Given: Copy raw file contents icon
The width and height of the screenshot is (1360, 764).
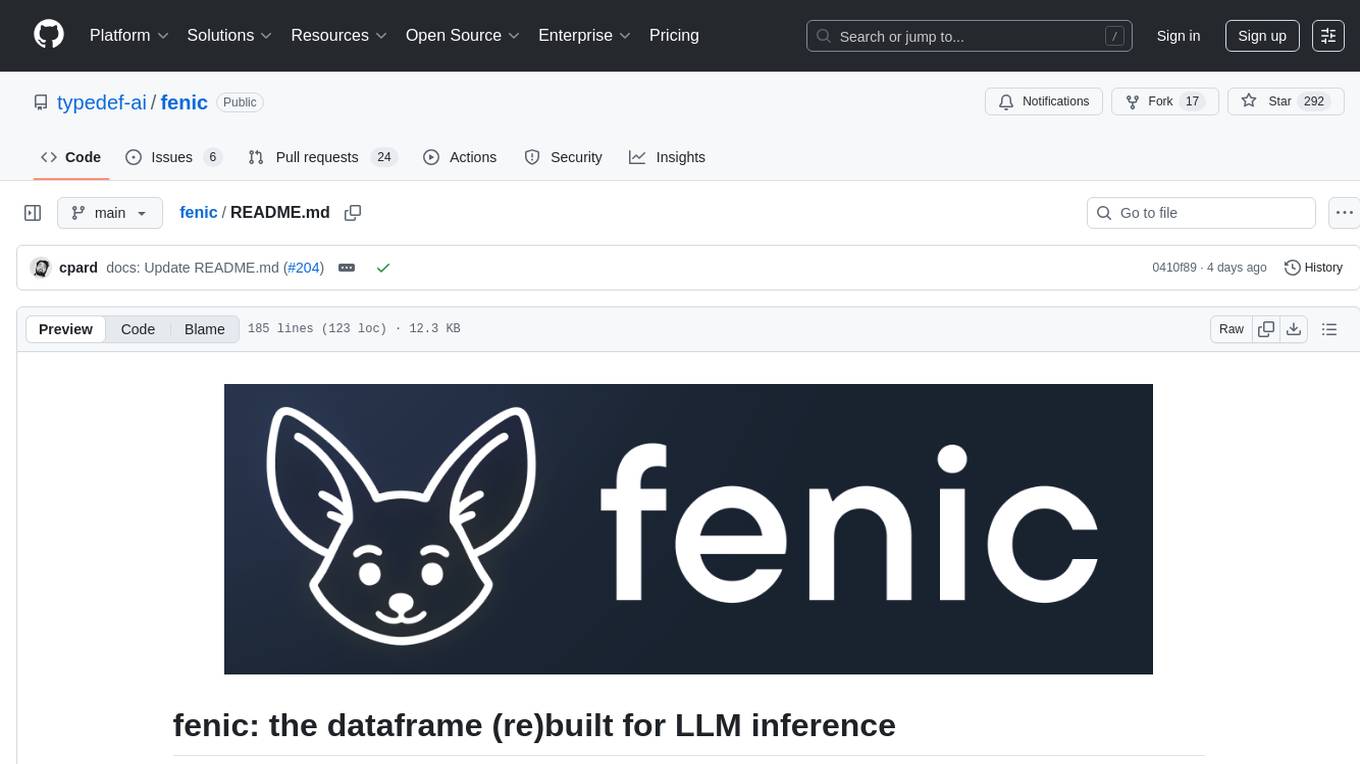Looking at the screenshot, I should pos(1266,329).
